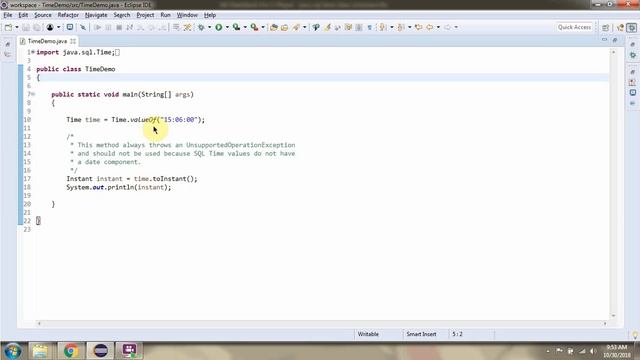640x360 pixels.
Task: Expand the Next Annotation dropdown arrow
Action: [x=391, y=27]
